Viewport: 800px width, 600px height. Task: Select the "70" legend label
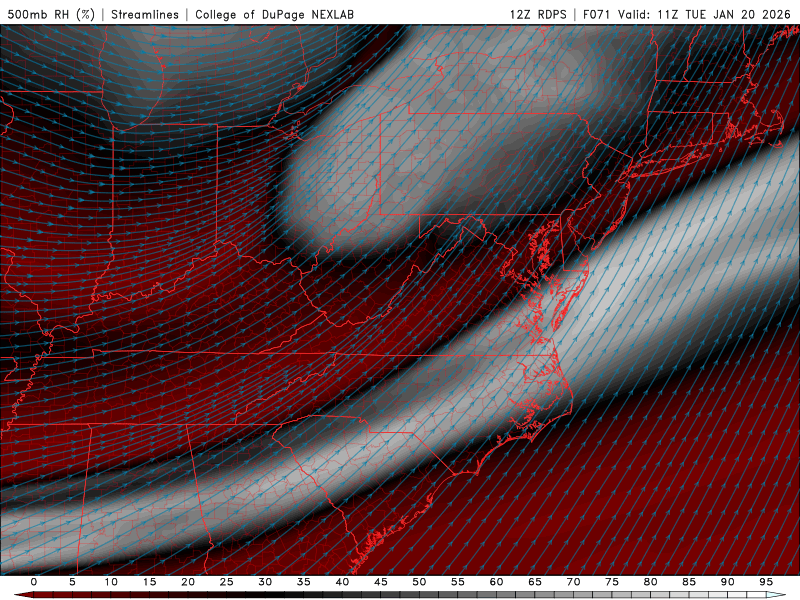(573, 582)
